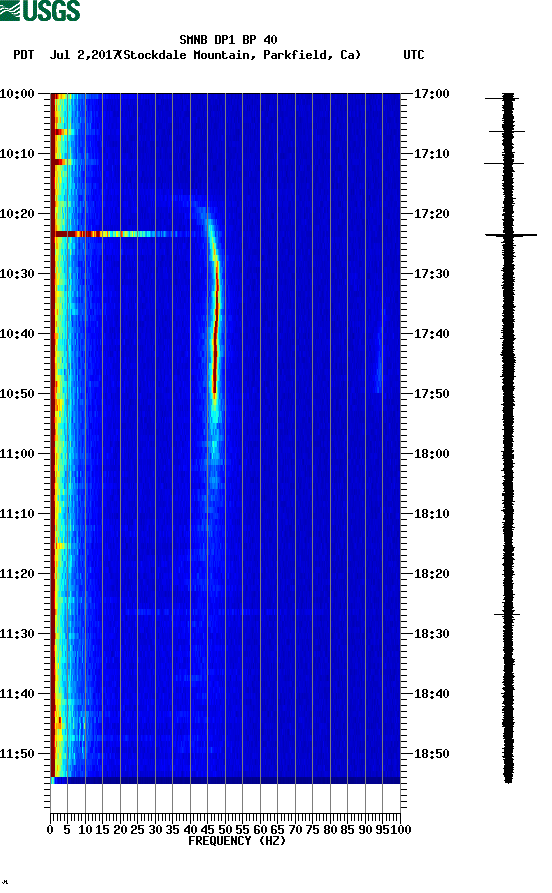Screen dimensions: 552x893
Task: Click the 60 Hz frequency axis label
Action: coord(260,830)
